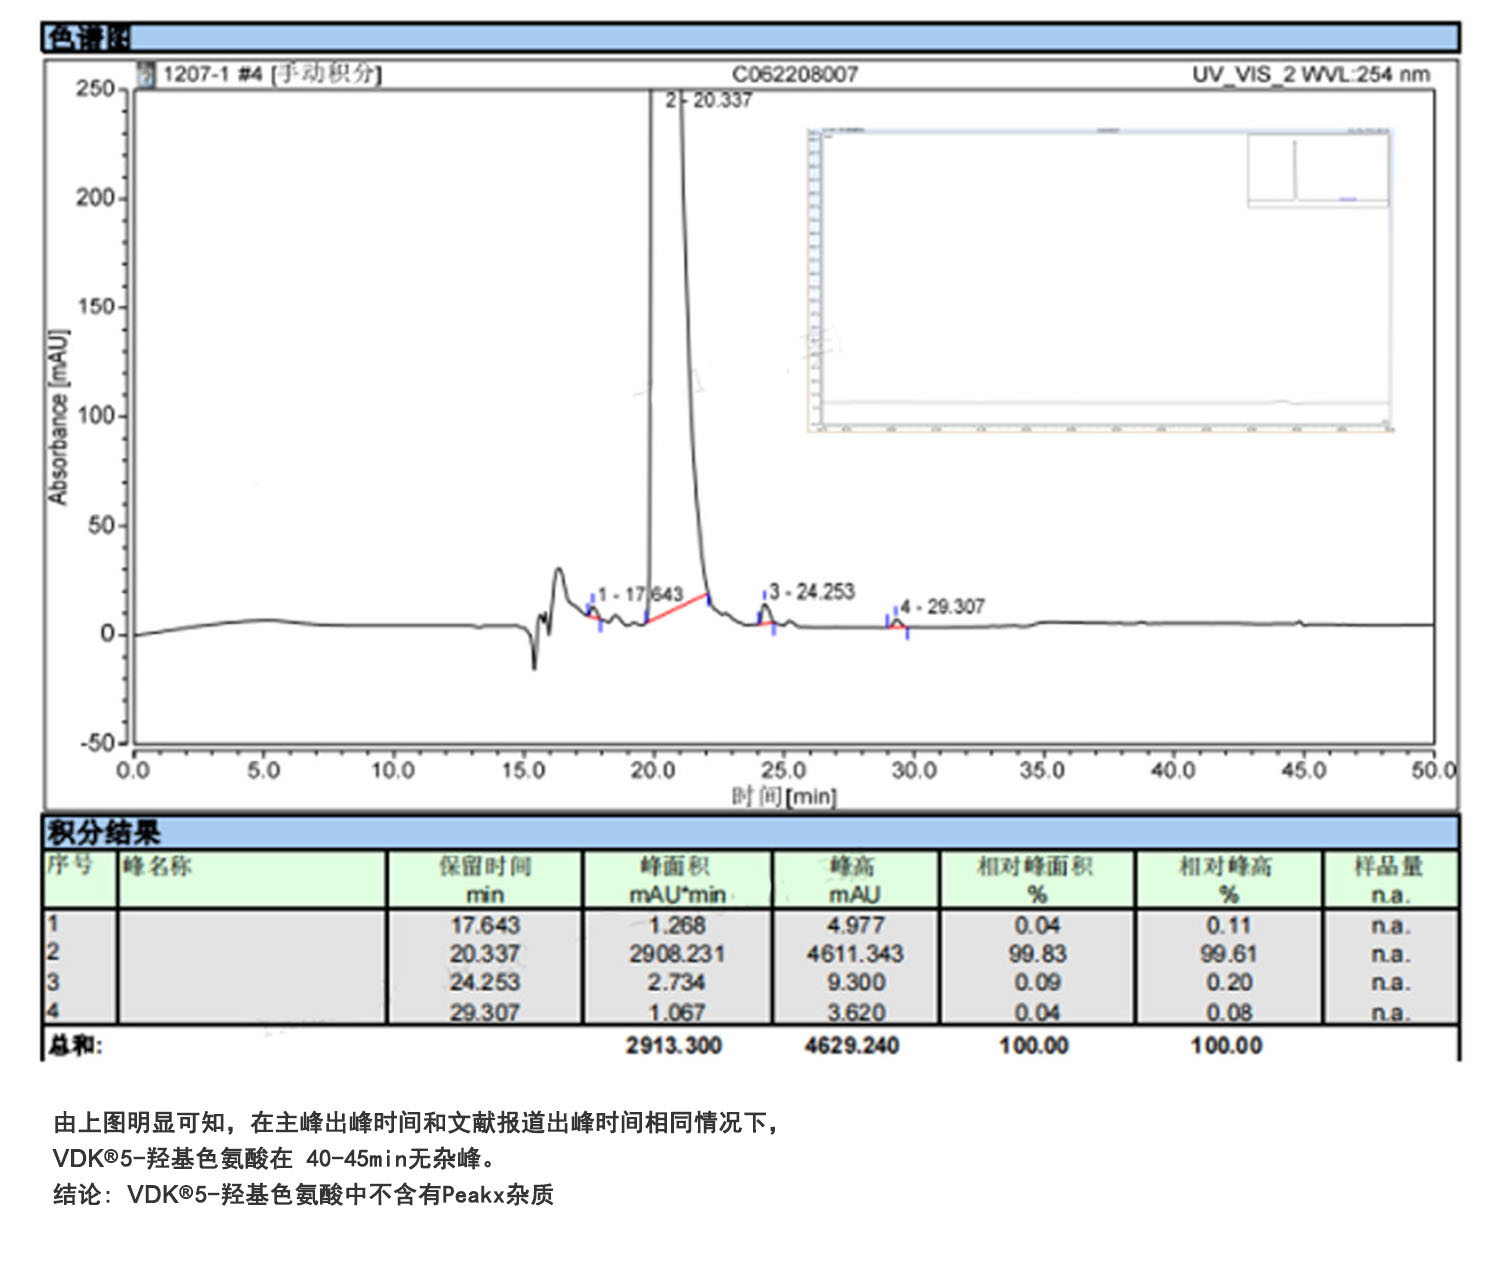
Task: Click the document icon beside 1207-1 #4
Action: pos(146,74)
